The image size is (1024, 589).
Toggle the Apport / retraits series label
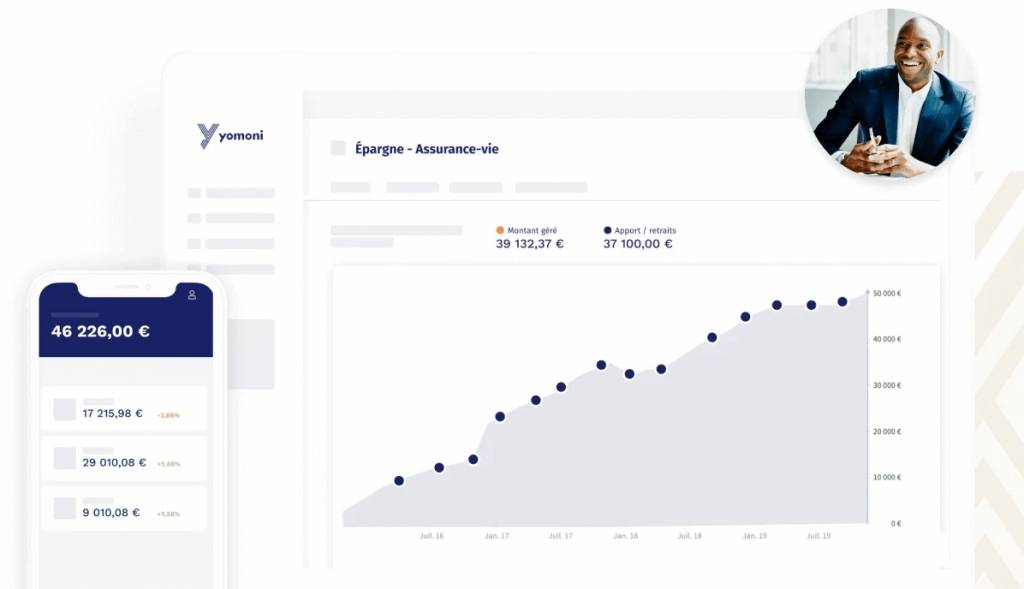646,230
